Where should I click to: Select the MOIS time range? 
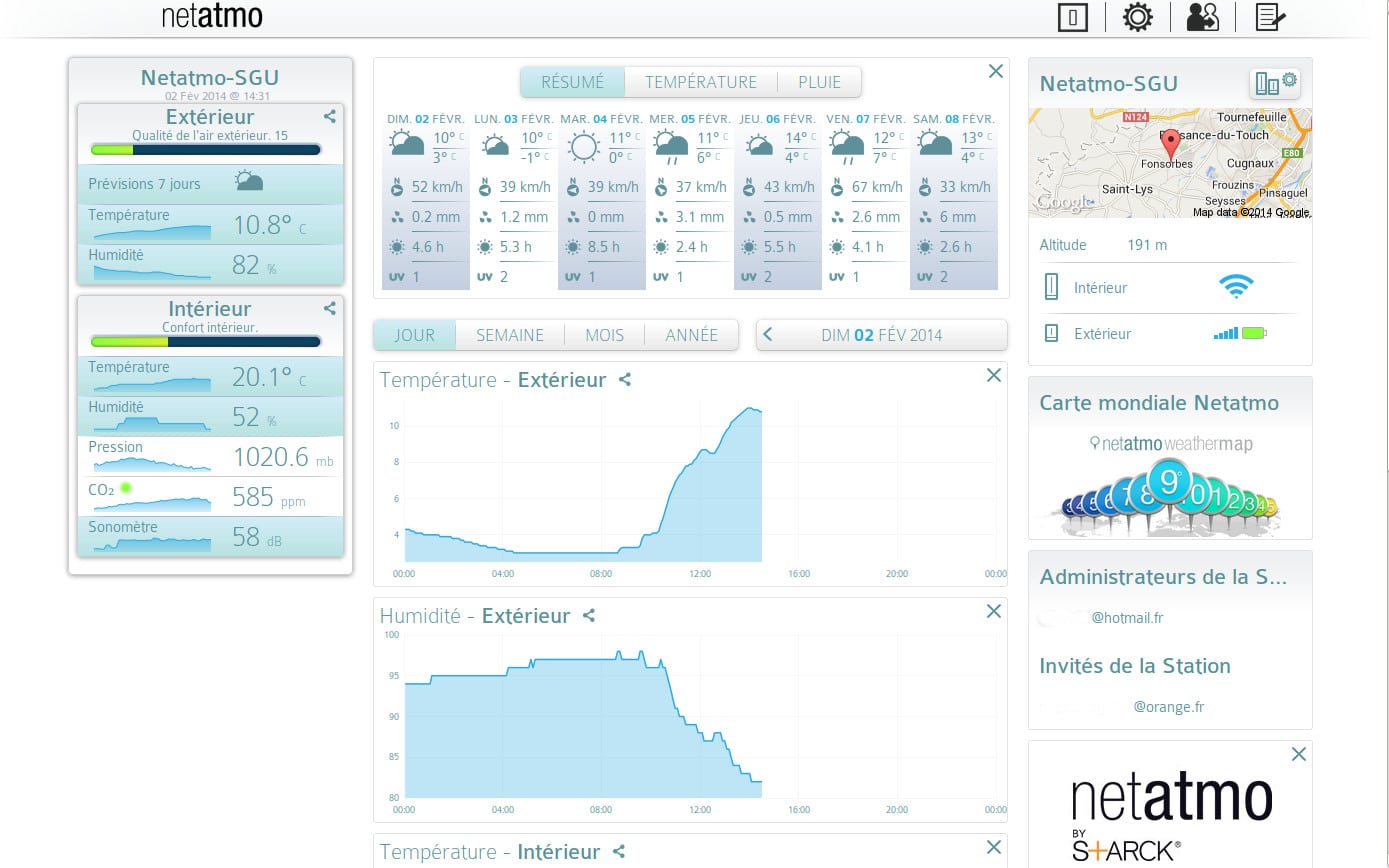[x=604, y=335]
